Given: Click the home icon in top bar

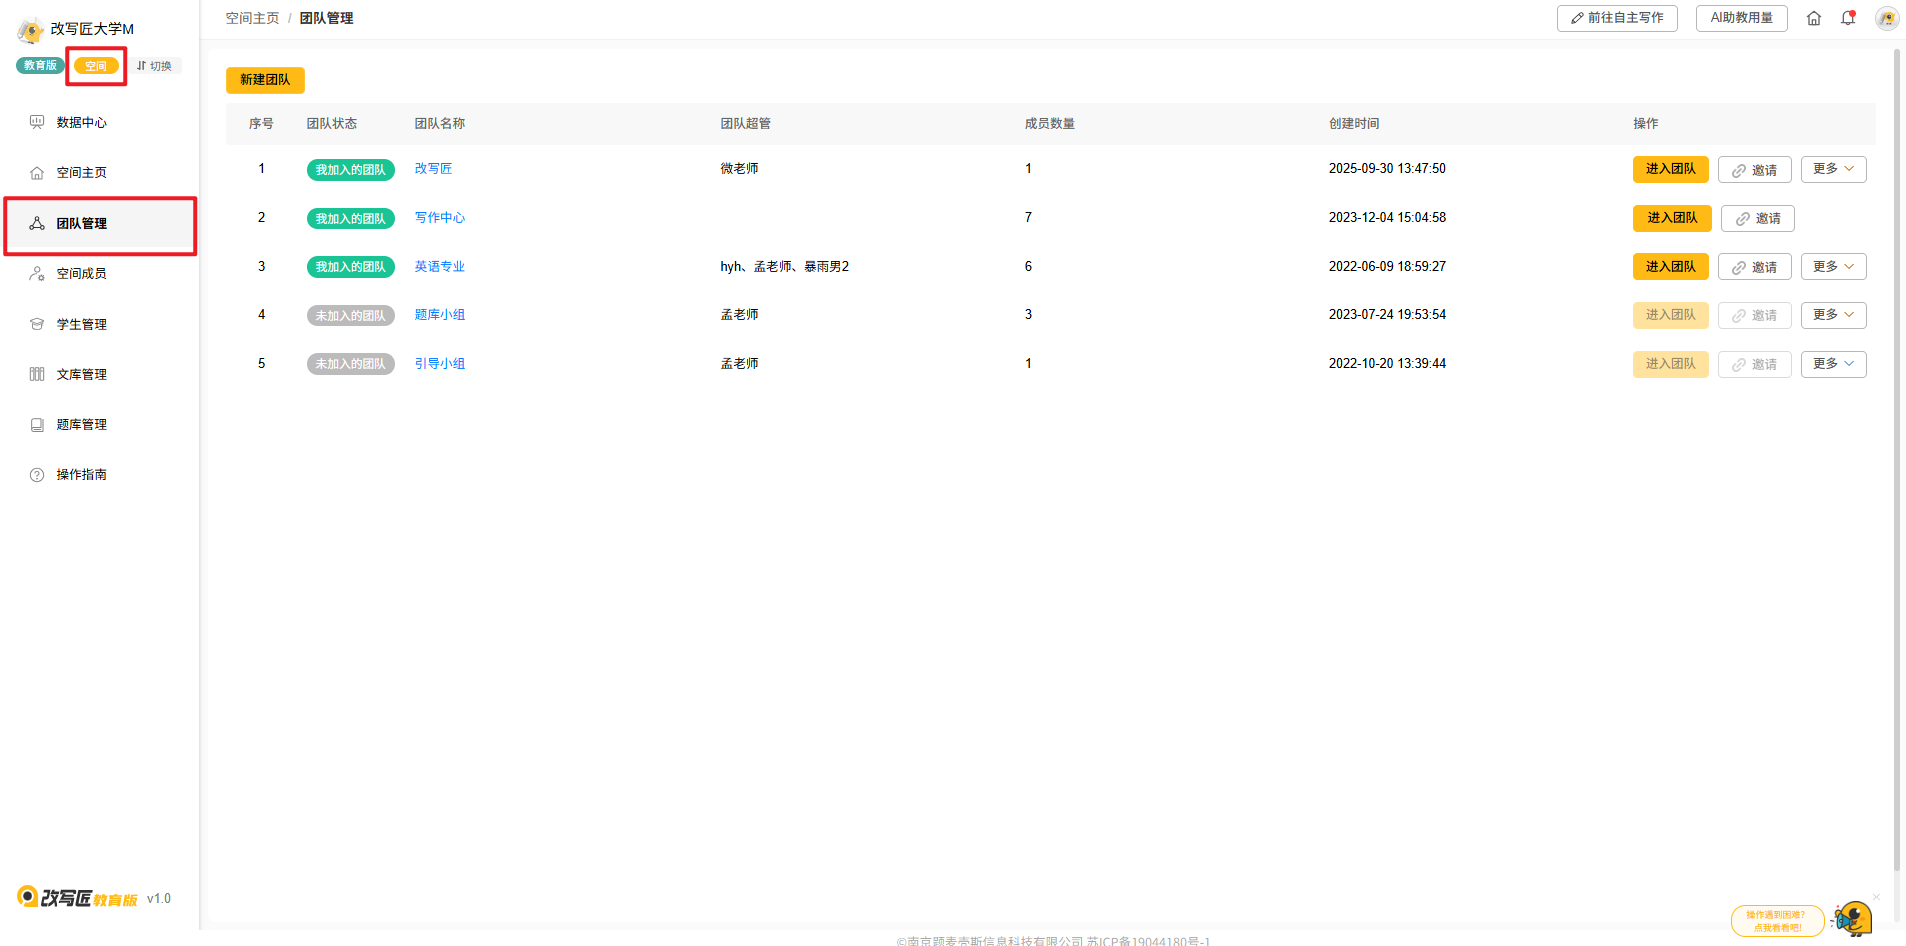Looking at the screenshot, I should [x=1813, y=18].
